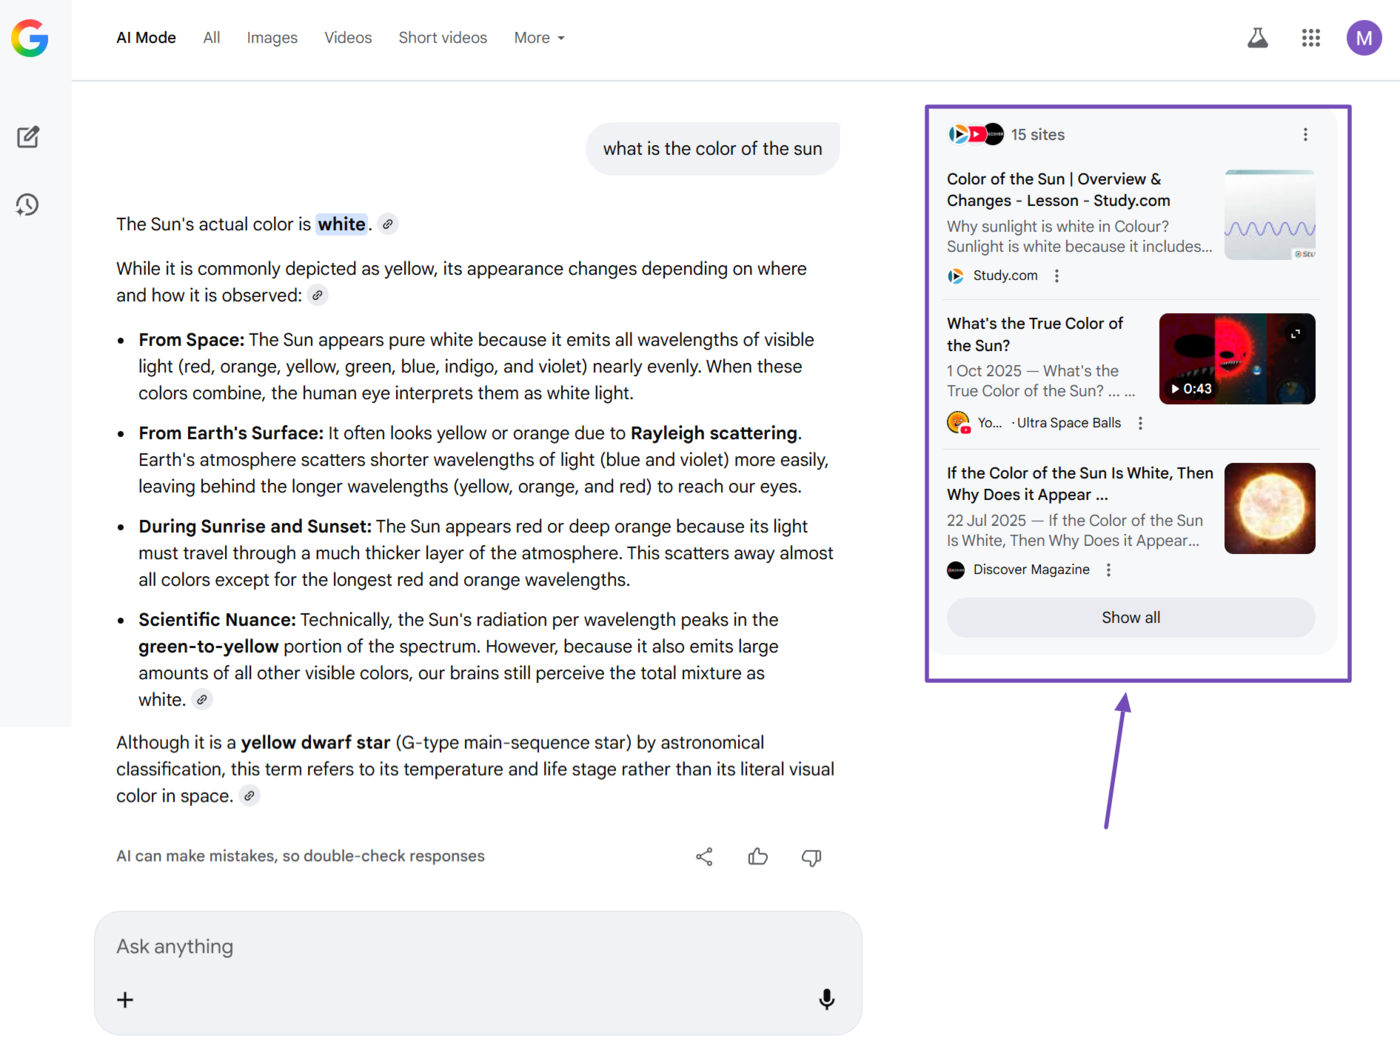1400x1051 pixels.
Task: Click the plus icon in the Ask anything box
Action: tap(124, 999)
